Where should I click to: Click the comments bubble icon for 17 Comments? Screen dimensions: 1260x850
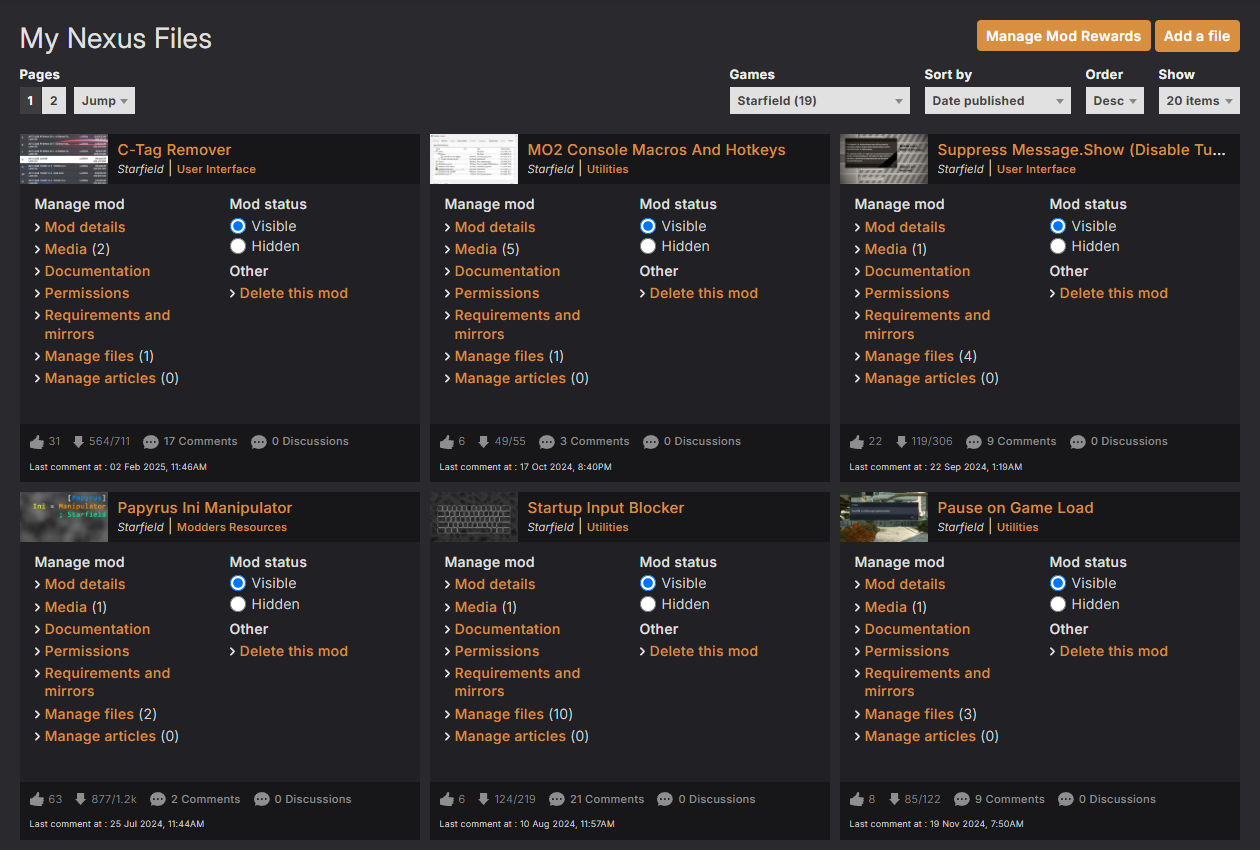[151, 442]
